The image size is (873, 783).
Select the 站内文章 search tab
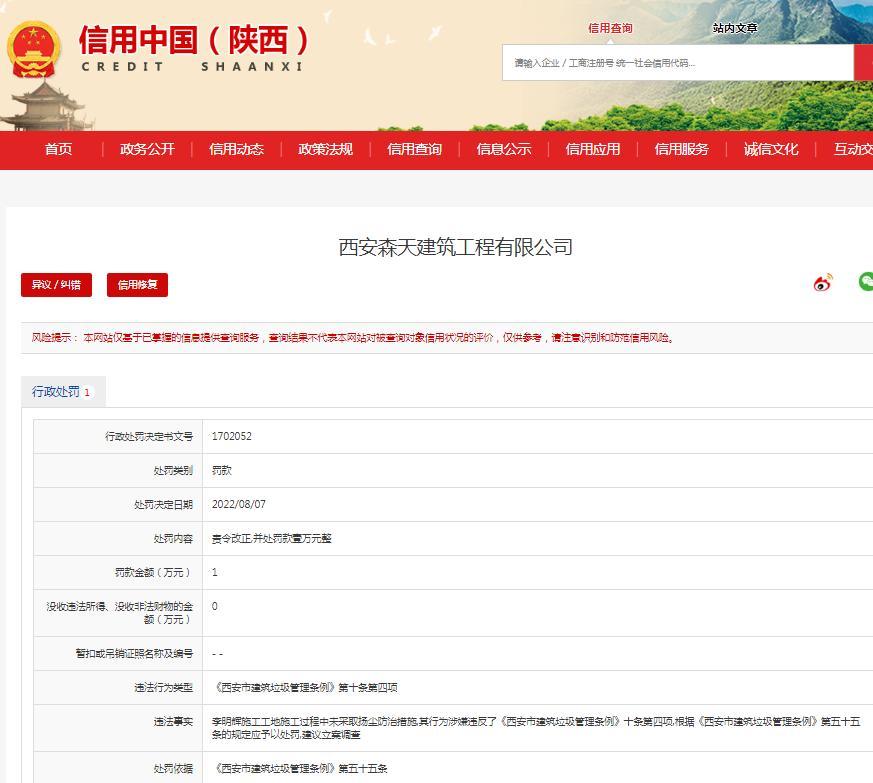coord(735,28)
